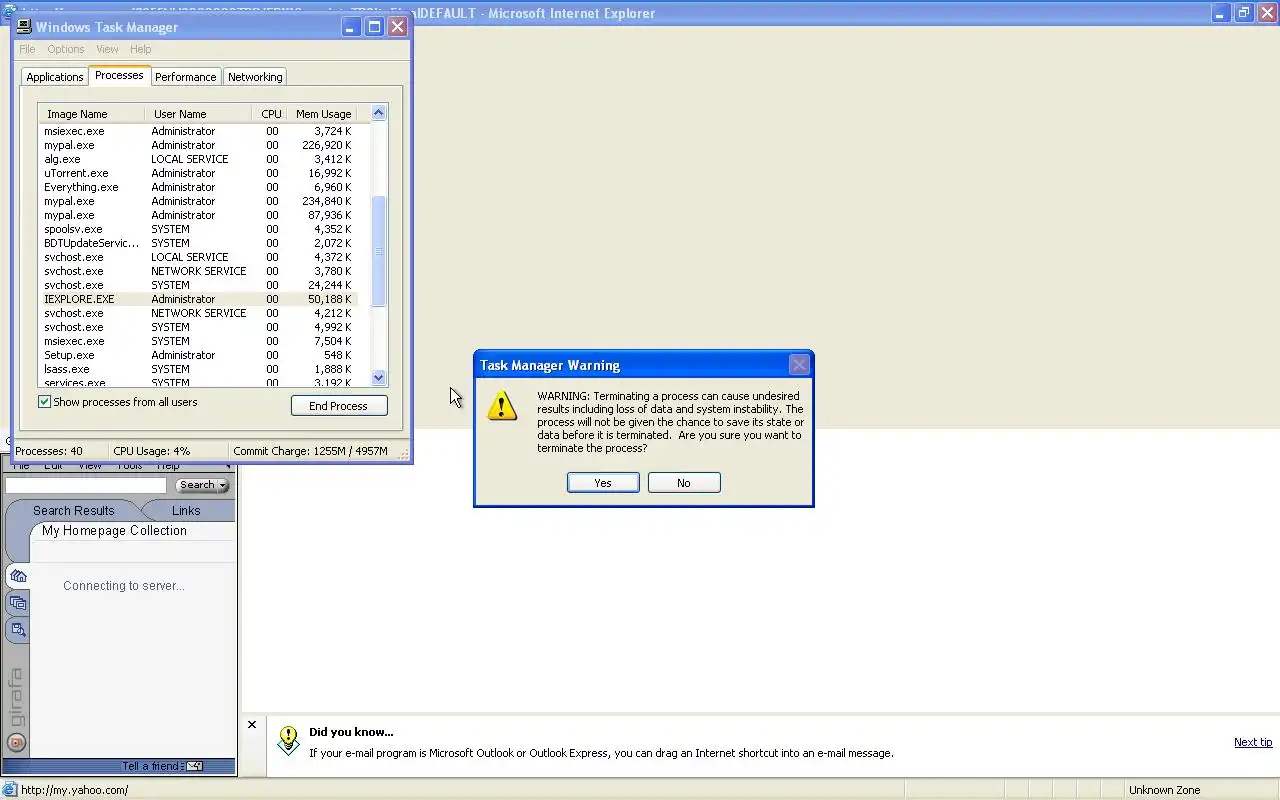Select svchost.exe using 24,244 K memory
The height and width of the screenshot is (800, 1280).
[198, 285]
